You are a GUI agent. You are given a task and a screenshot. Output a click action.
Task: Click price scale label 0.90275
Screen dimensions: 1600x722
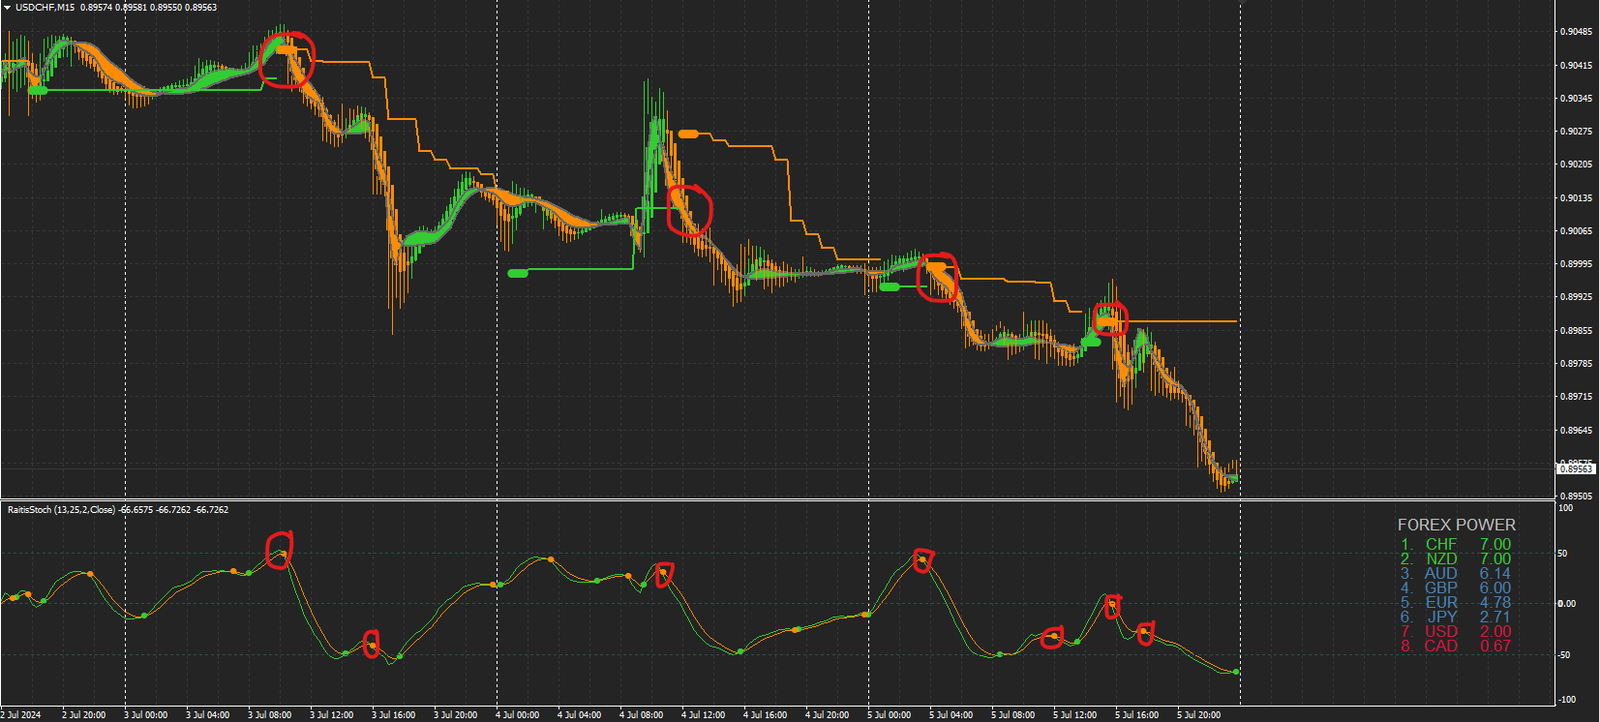click(x=1576, y=131)
